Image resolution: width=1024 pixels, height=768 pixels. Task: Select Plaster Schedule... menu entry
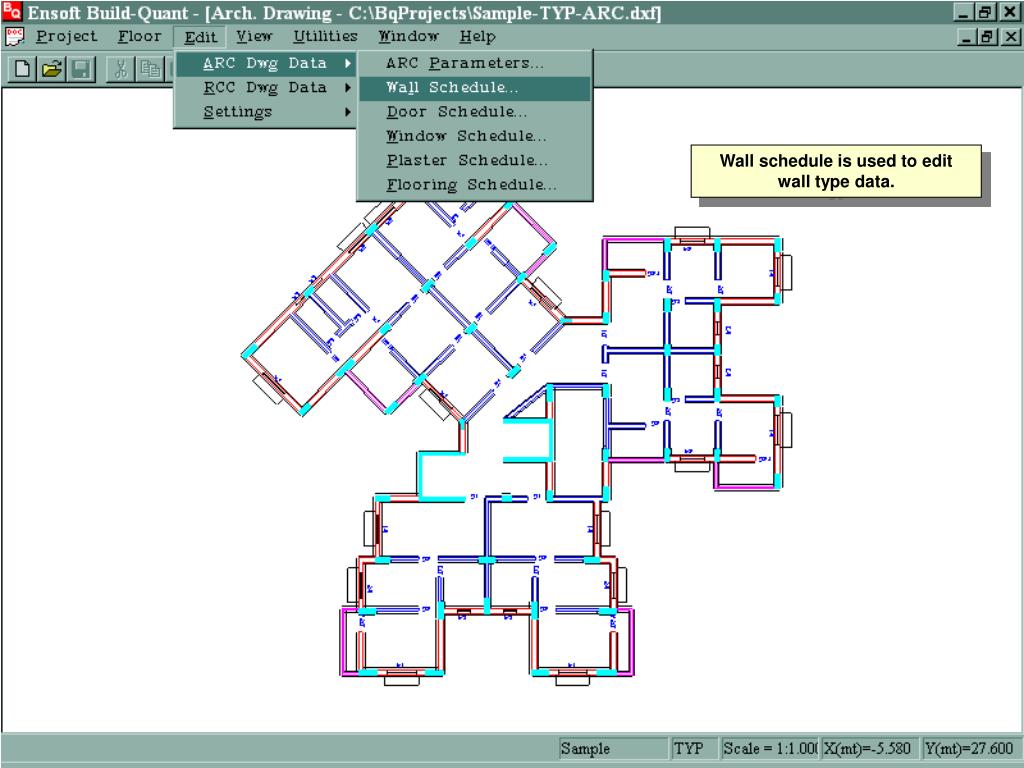475,161
